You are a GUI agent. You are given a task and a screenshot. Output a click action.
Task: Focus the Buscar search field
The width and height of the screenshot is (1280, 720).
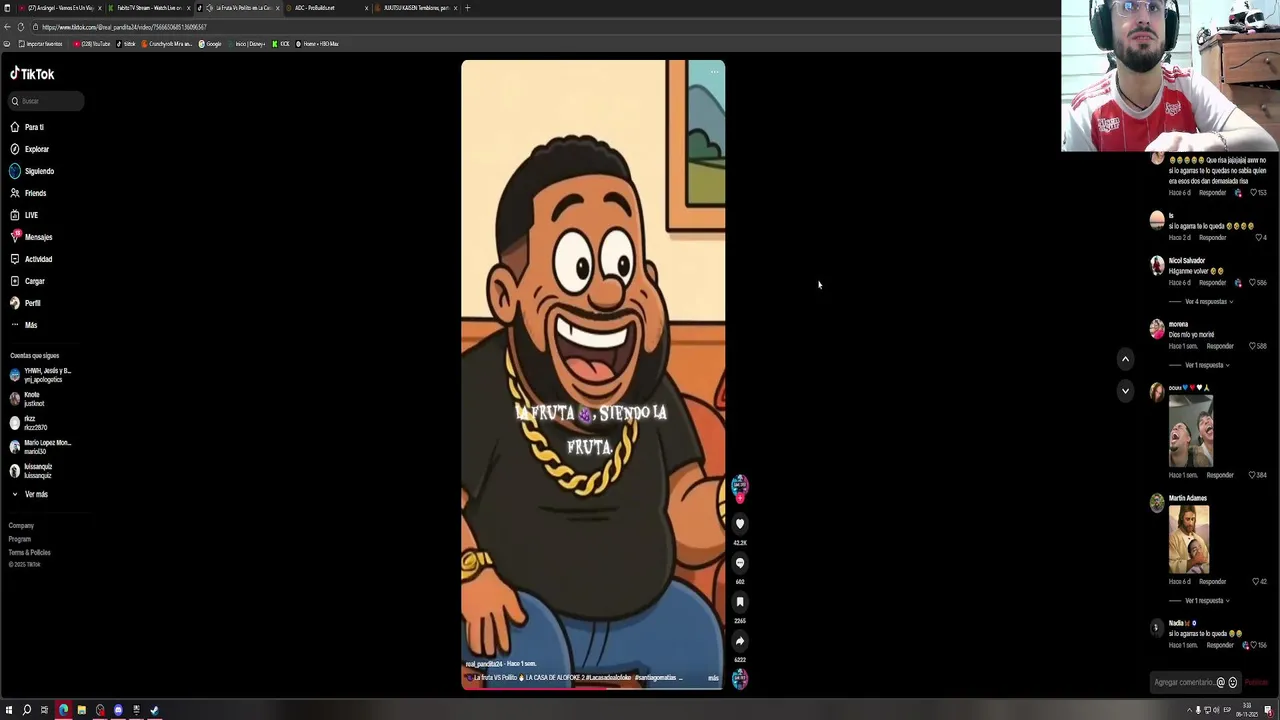[46, 101]
